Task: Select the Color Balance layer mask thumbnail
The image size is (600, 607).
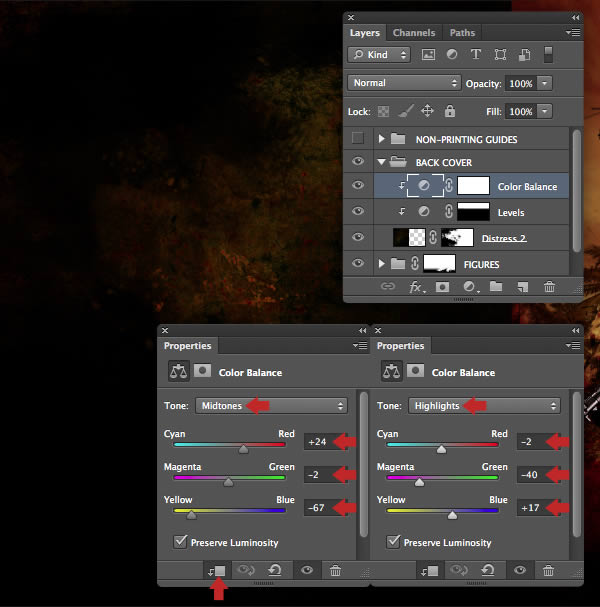Action: (473, 185)
